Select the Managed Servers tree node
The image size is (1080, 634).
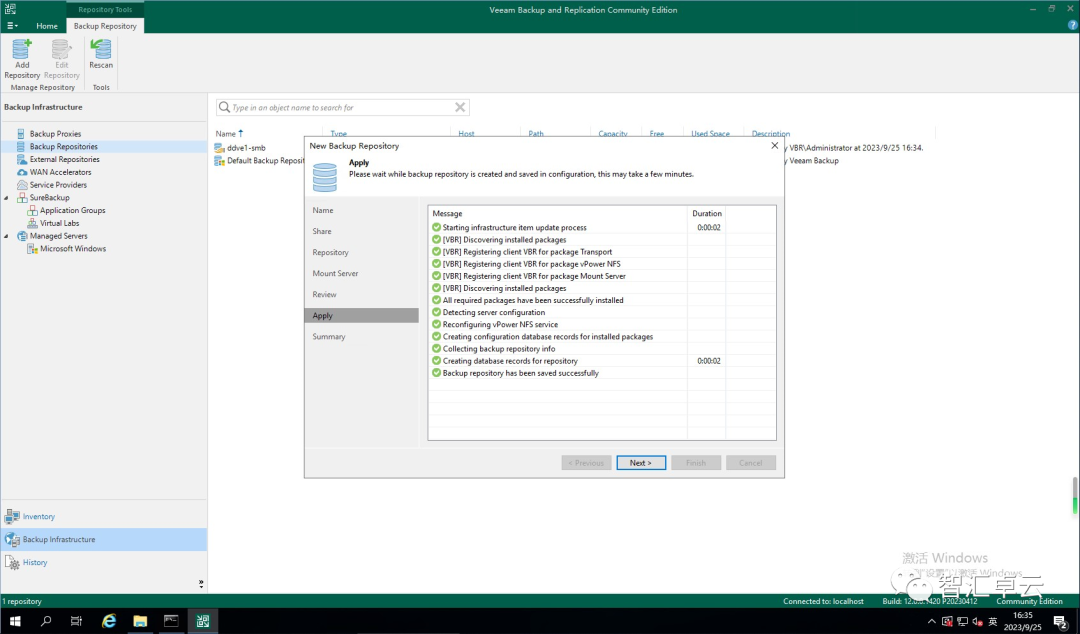[x=59, y=236]
